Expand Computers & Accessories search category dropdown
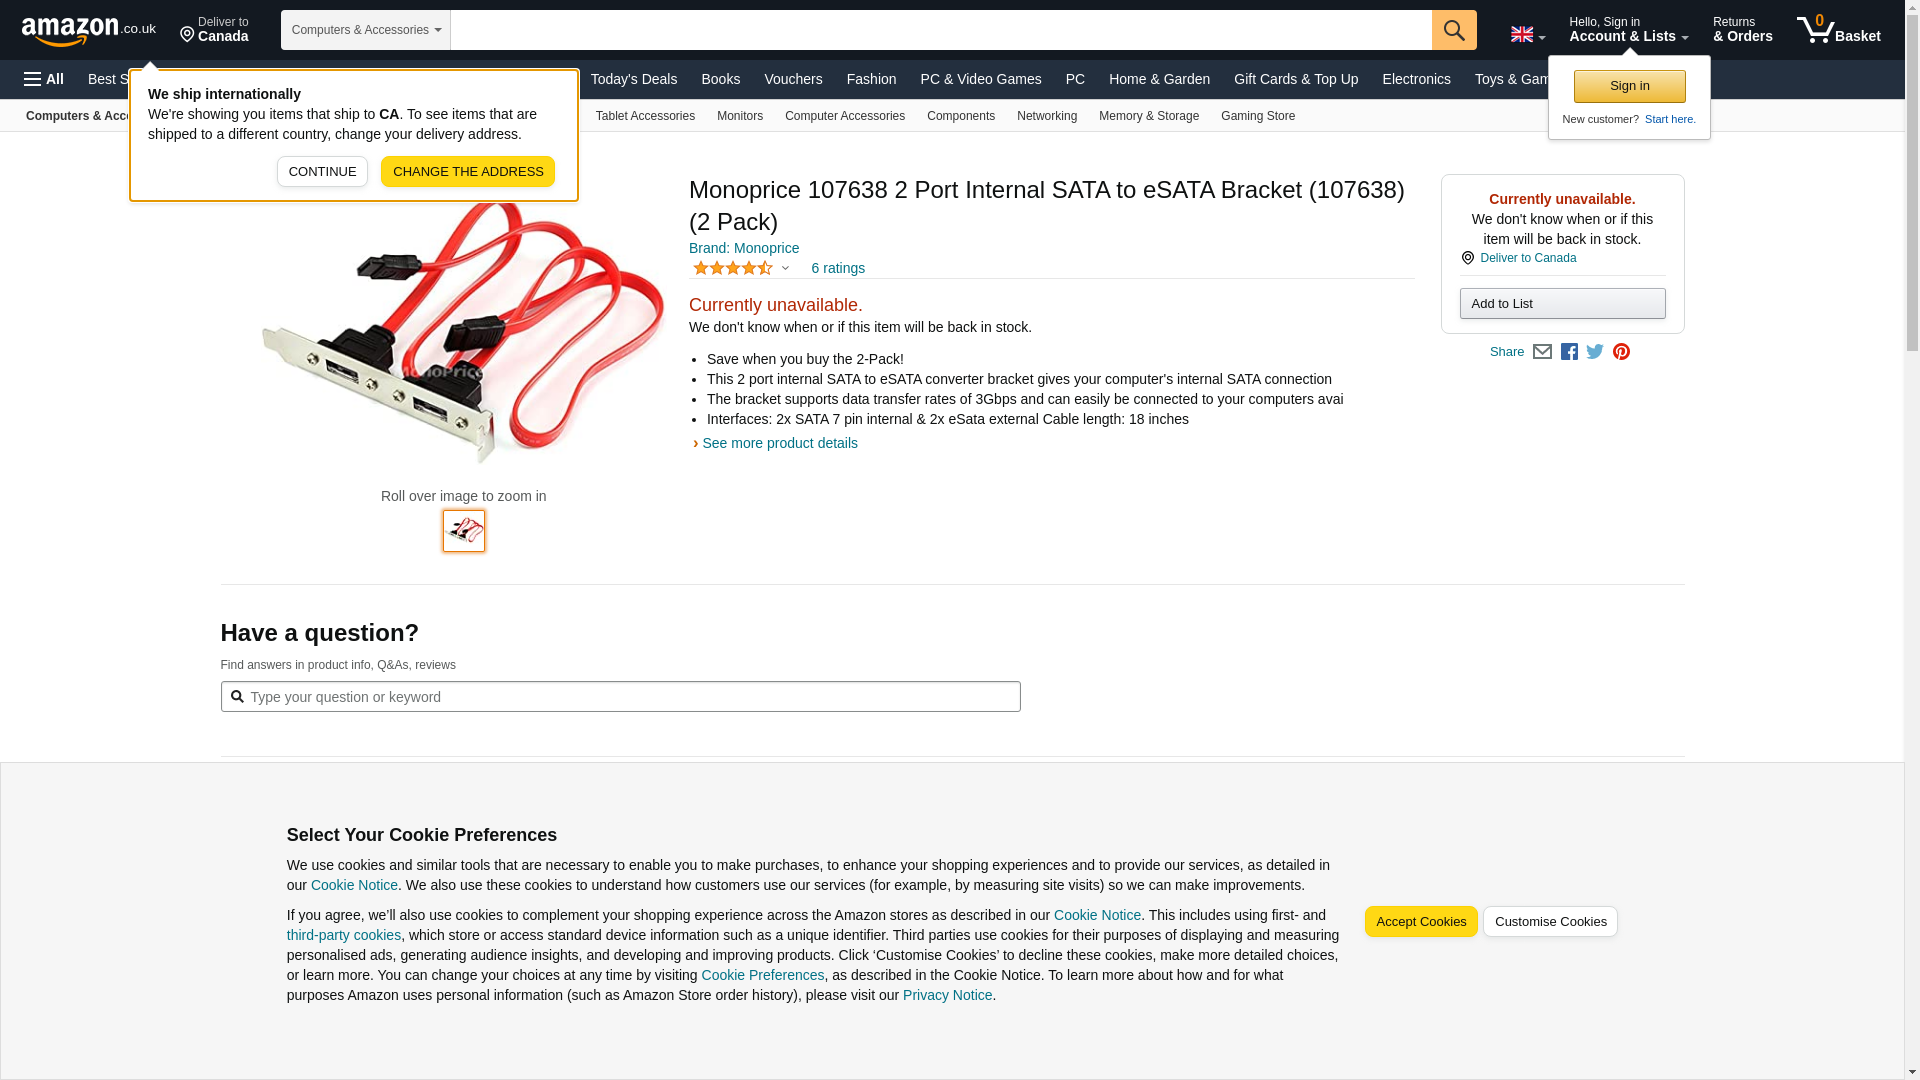This screenshot has width=1920, height=1080. tap(366, 30)
